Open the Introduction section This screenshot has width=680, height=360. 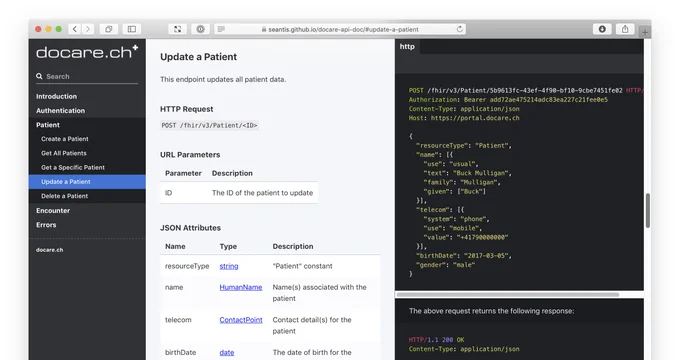[56, 96]
